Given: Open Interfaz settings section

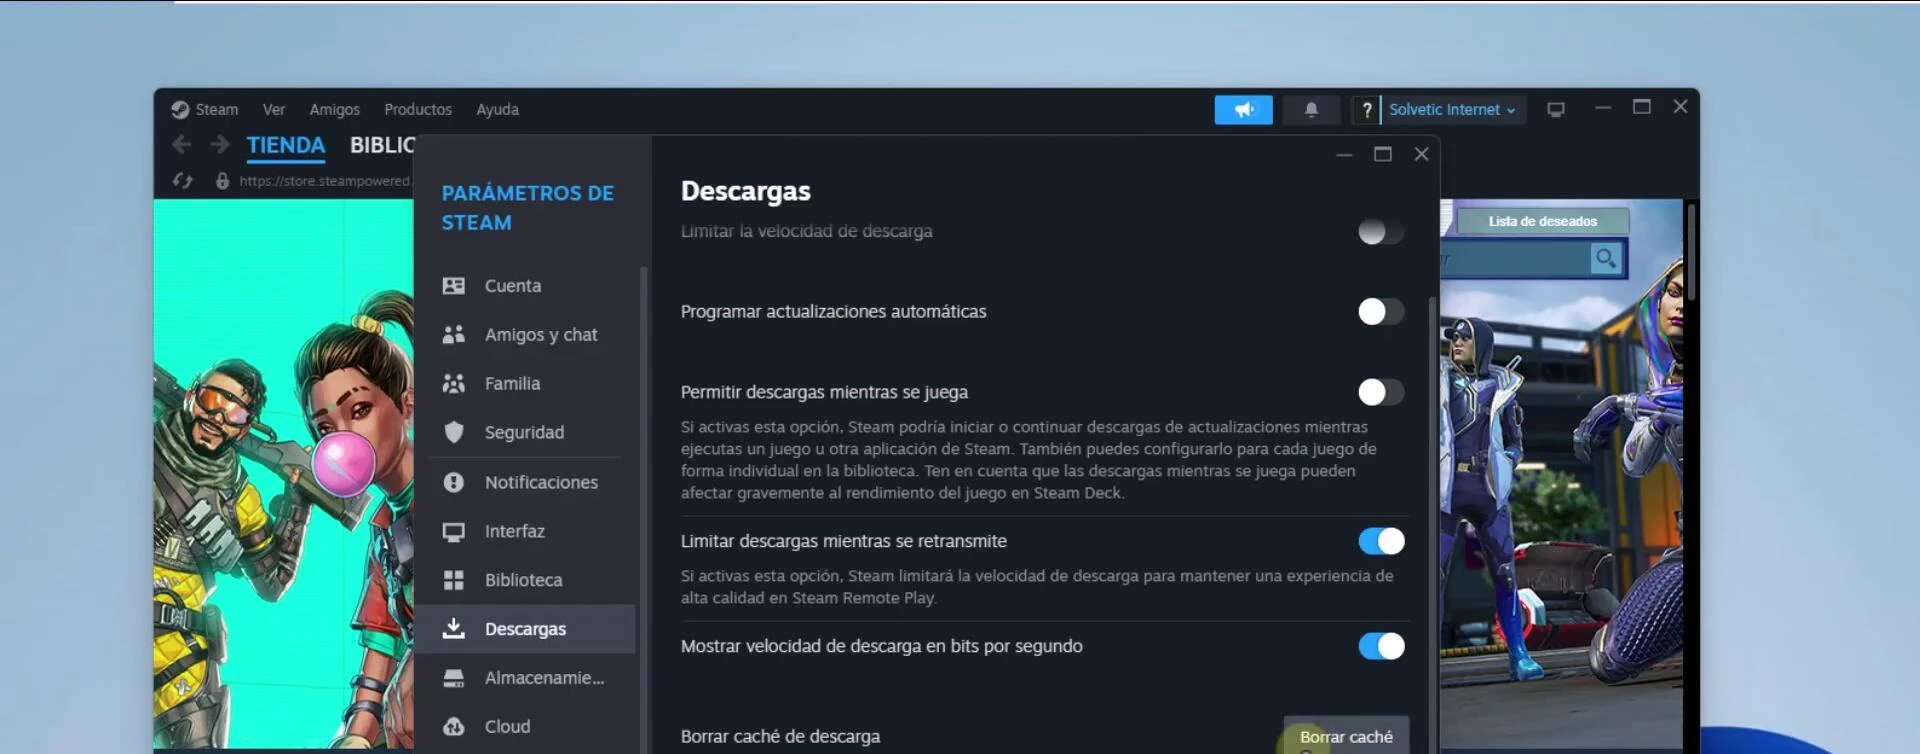Looking at the screenshot, I should (x=525, y=531).
